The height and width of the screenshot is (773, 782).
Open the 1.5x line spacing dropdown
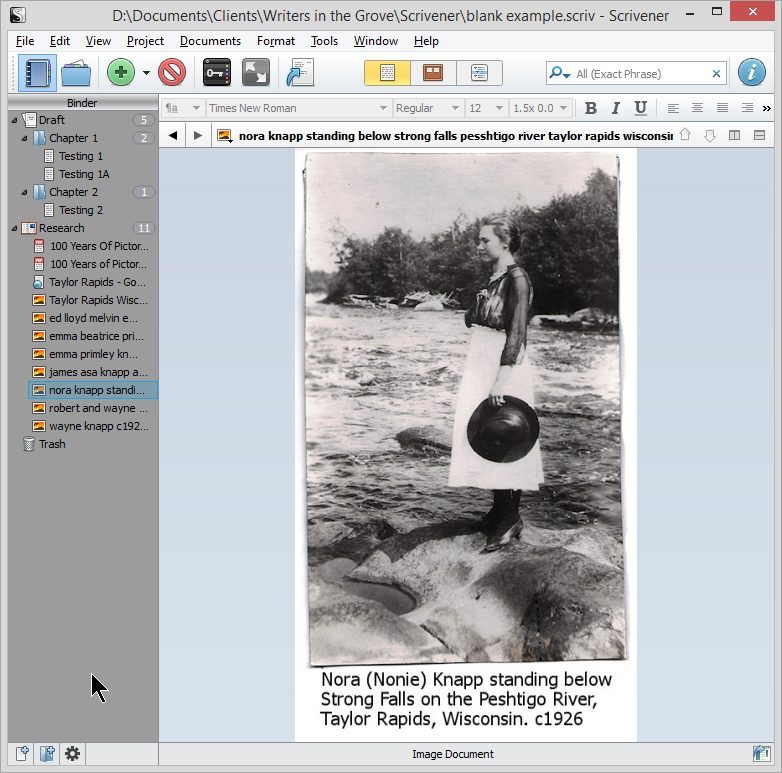pyautogui.click(x=540, y=108)
